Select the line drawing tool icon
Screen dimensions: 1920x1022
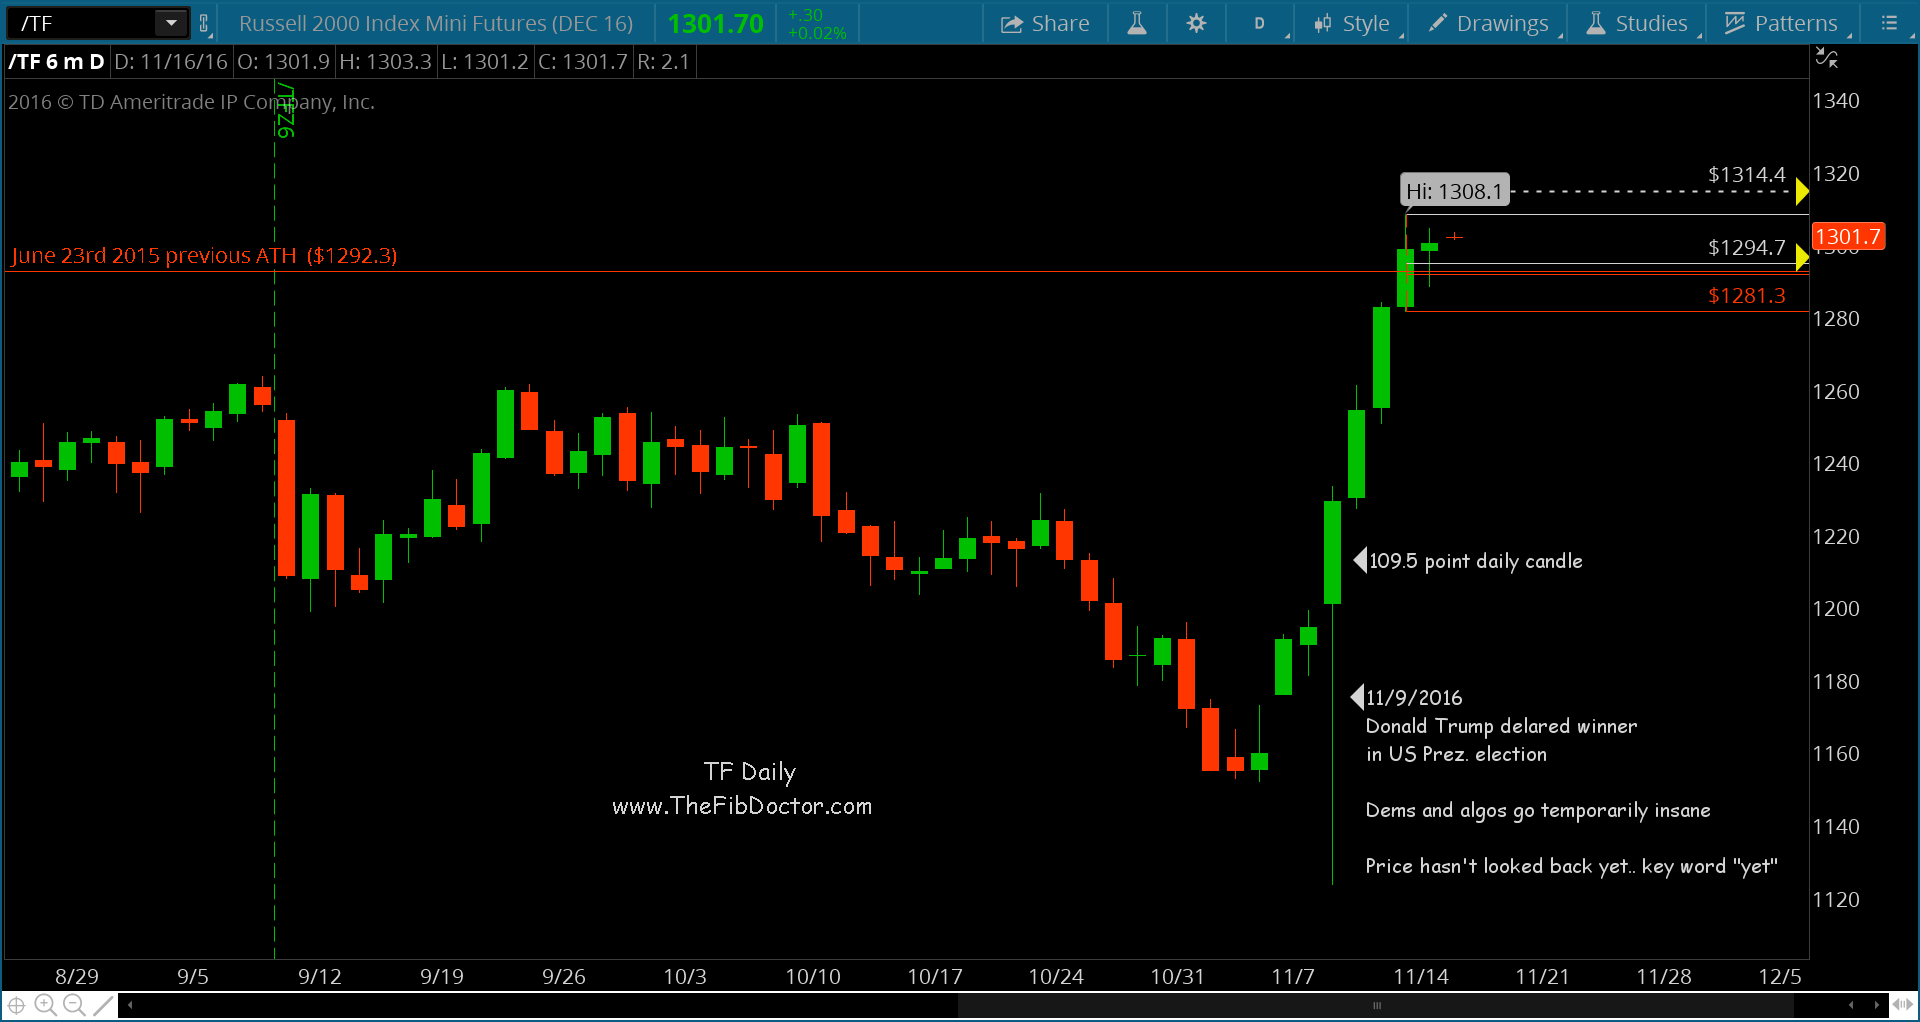click(x=103, y=1005)
